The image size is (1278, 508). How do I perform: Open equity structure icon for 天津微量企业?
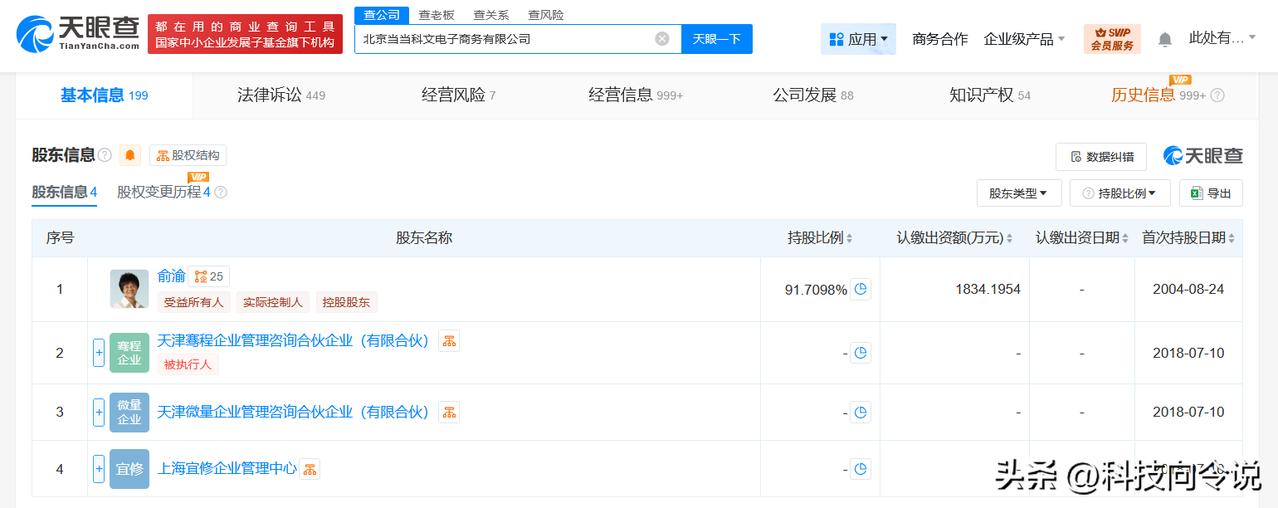click(x=449, y=412)
